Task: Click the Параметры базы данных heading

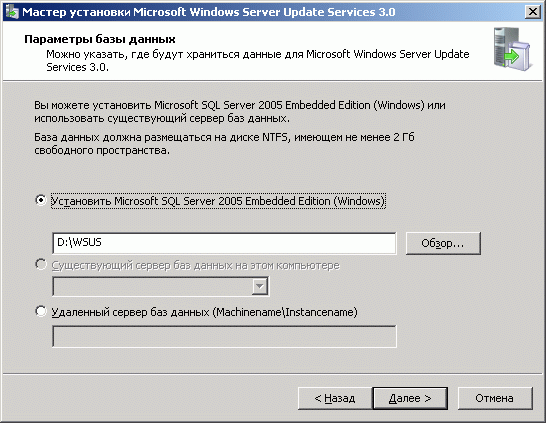Action: click(x=100, y=39)
